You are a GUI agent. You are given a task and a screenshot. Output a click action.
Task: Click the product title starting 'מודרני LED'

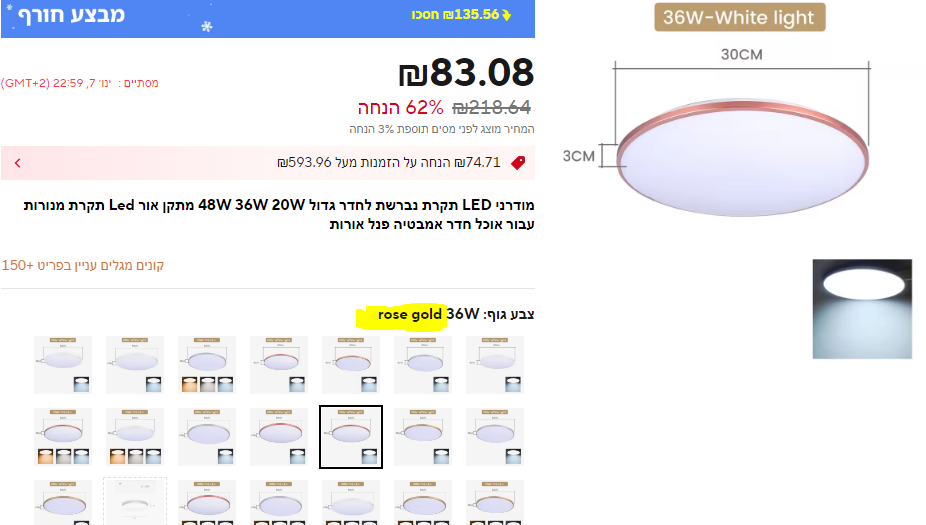(x=280, y=215)
